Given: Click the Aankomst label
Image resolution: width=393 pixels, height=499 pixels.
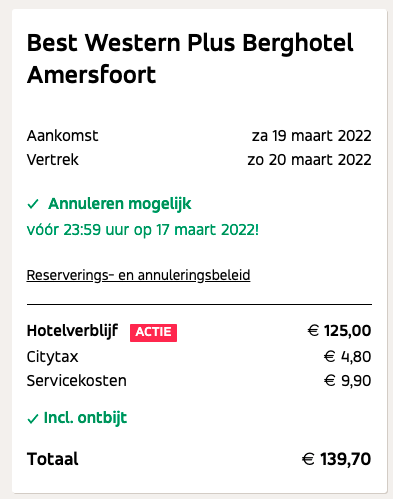Looking at the screenshot, I should [62, 136].
